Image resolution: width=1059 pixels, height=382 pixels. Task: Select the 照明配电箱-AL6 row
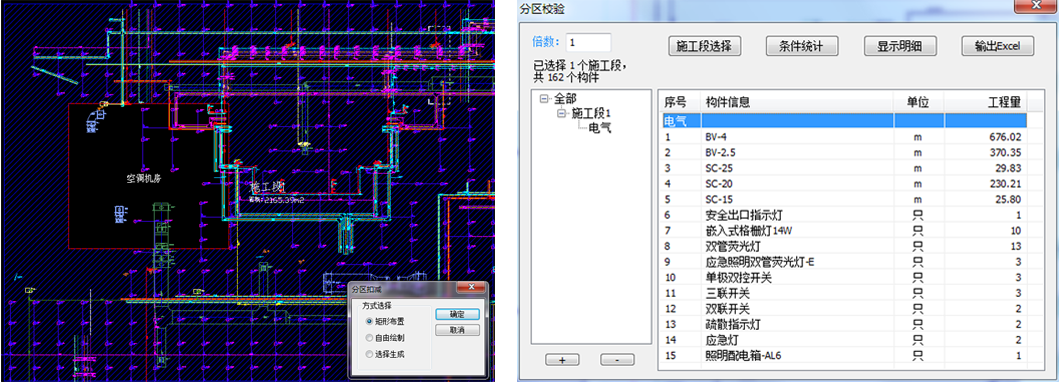(843, 356)
